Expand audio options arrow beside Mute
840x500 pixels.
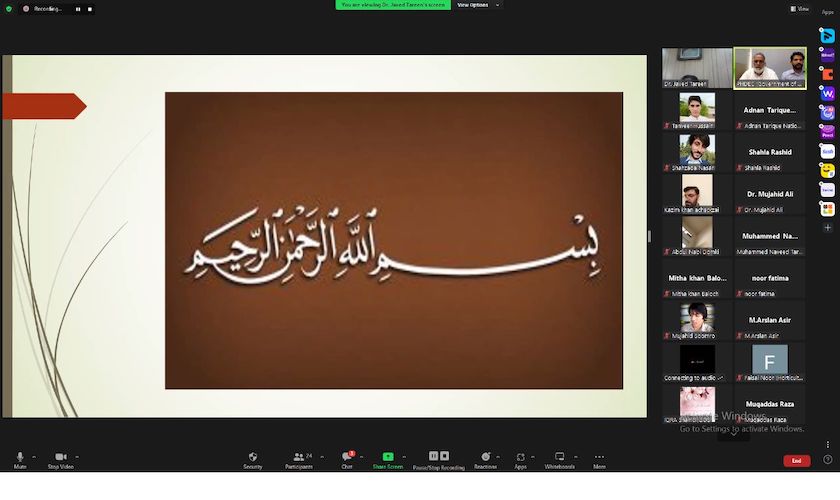(x=36, y=456)
